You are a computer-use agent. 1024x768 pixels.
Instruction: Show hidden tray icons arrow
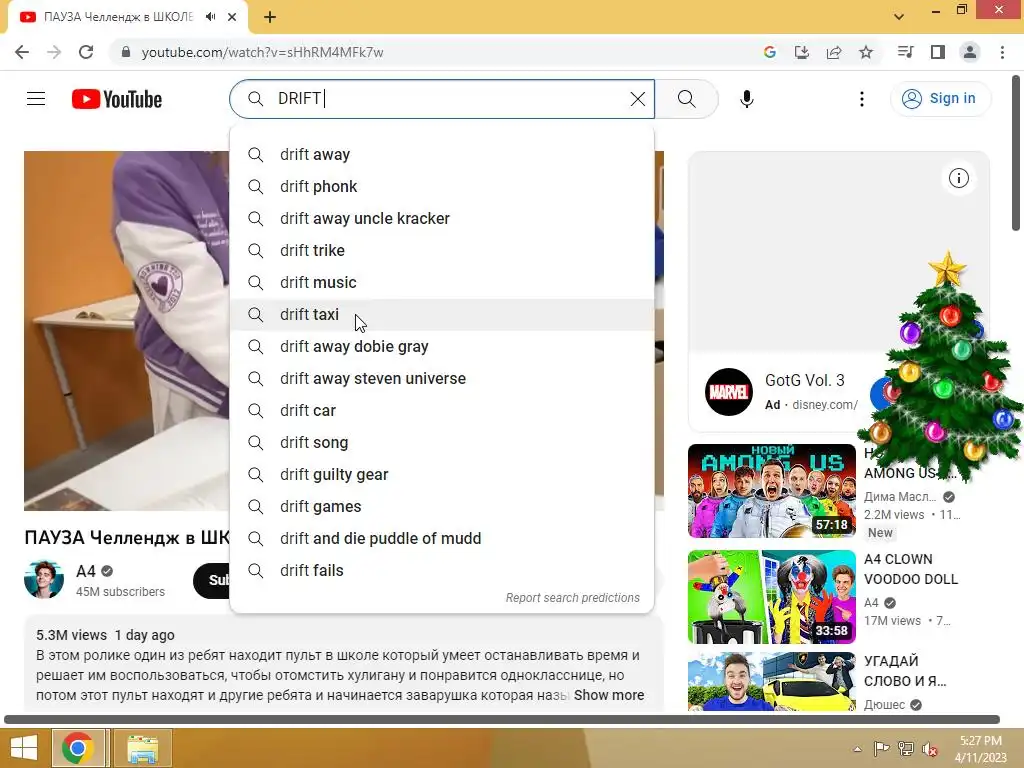tap(857, 749)
